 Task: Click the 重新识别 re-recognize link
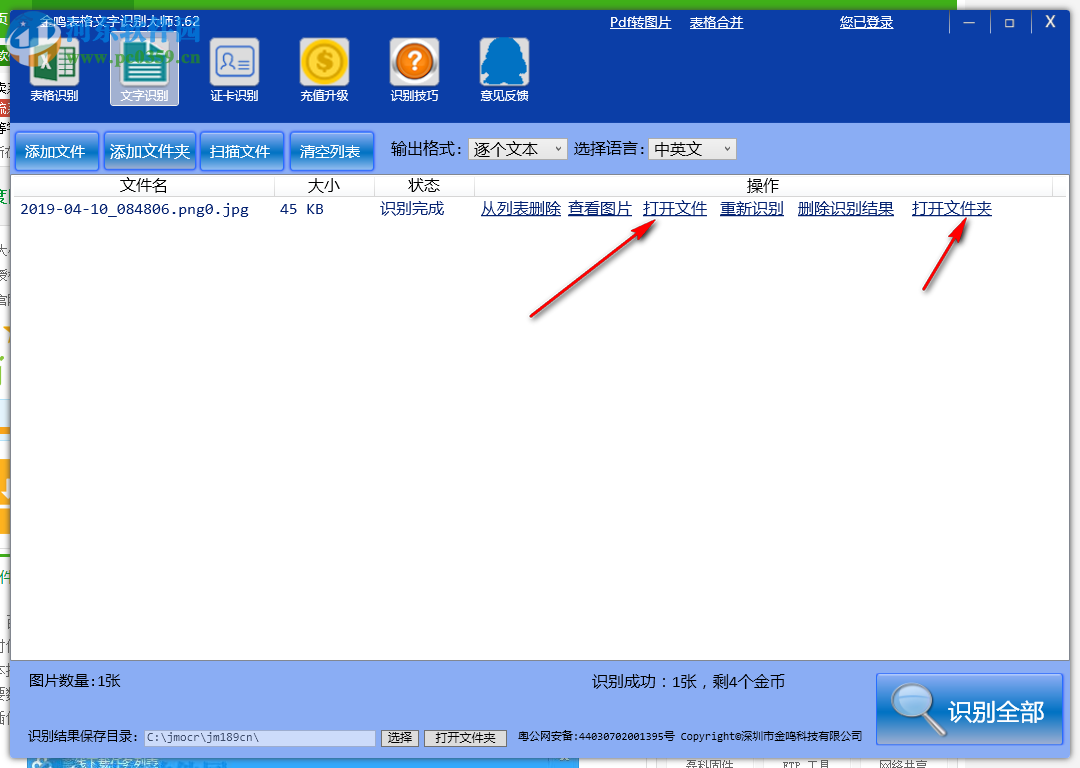(x=752, y=209)
